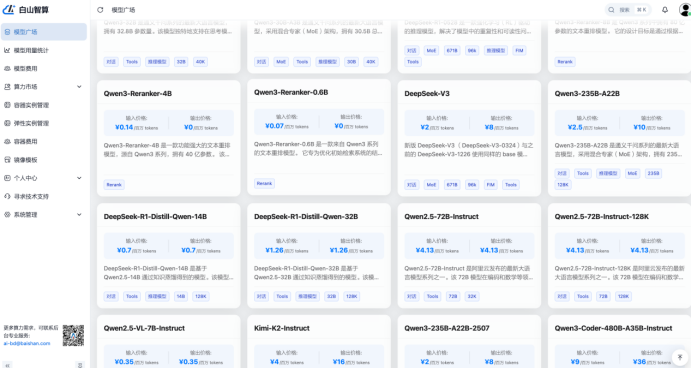Collapse sidebar with the double-arrow icon
This screenshot has height=368, width=691.
[7, 365]
